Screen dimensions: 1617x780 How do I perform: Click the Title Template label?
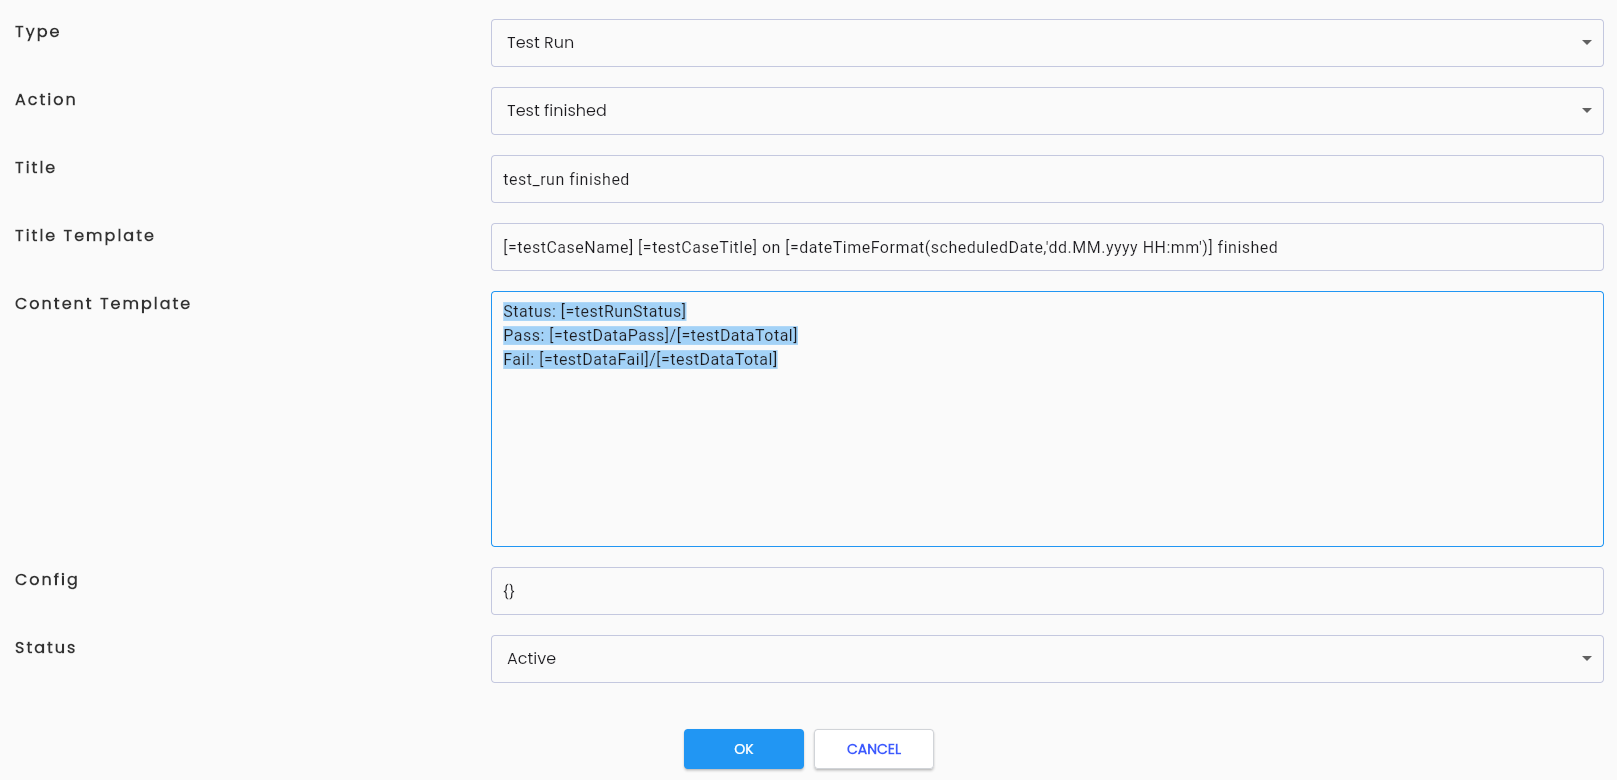tap(85, 236)
